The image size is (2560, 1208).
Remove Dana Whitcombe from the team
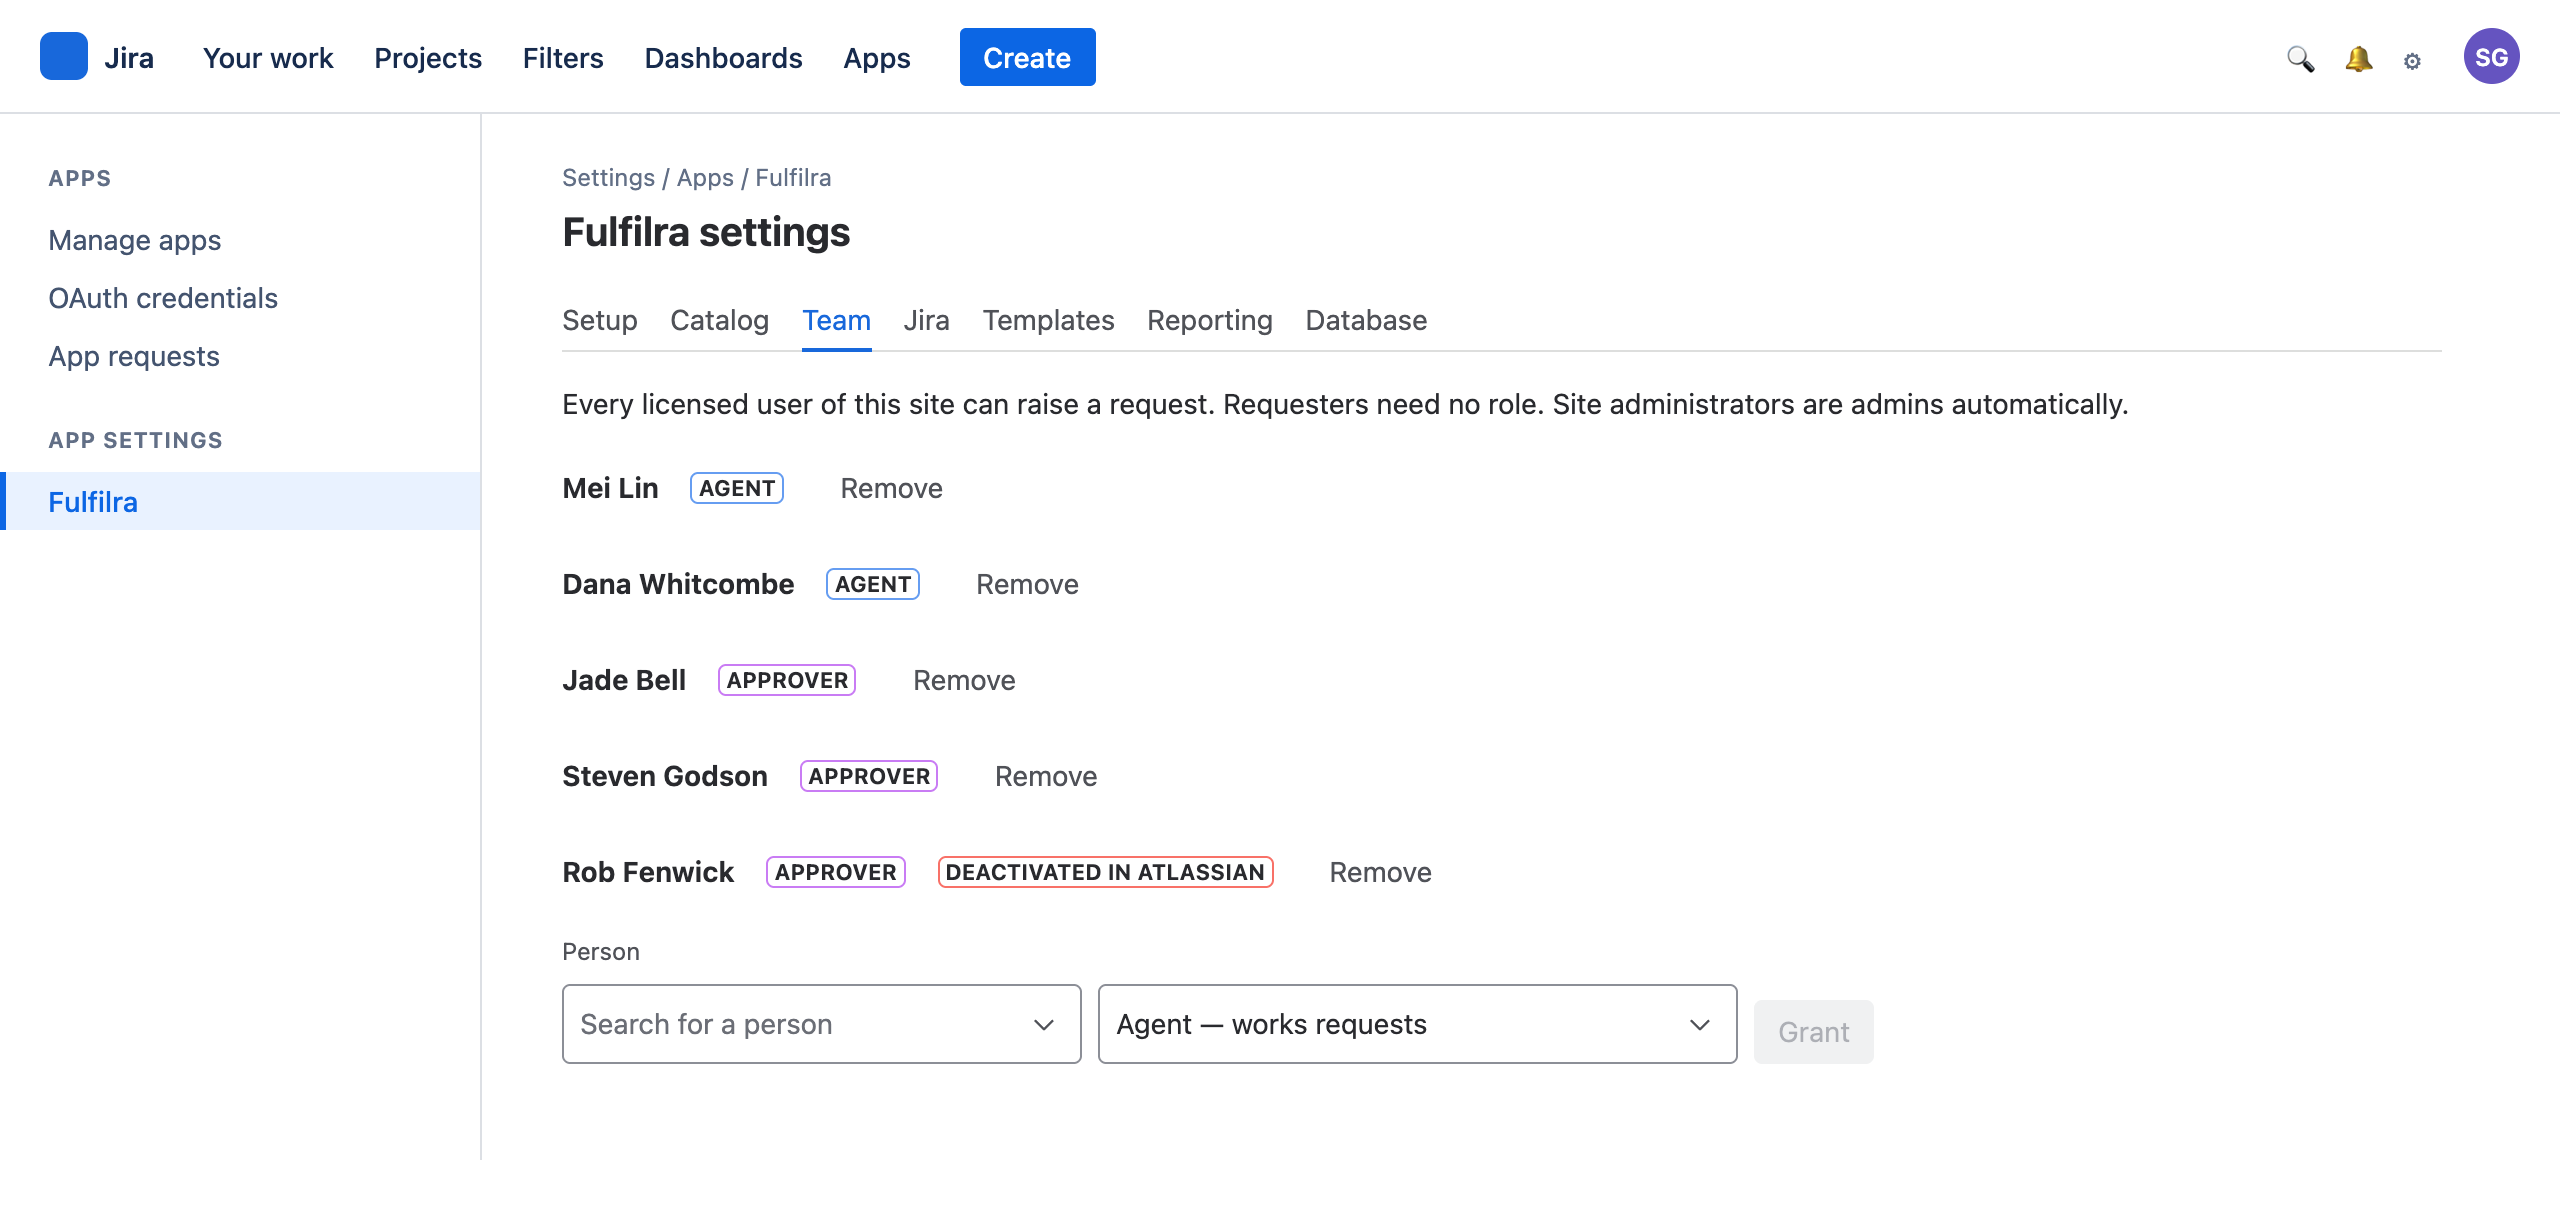coord(1027,584)
